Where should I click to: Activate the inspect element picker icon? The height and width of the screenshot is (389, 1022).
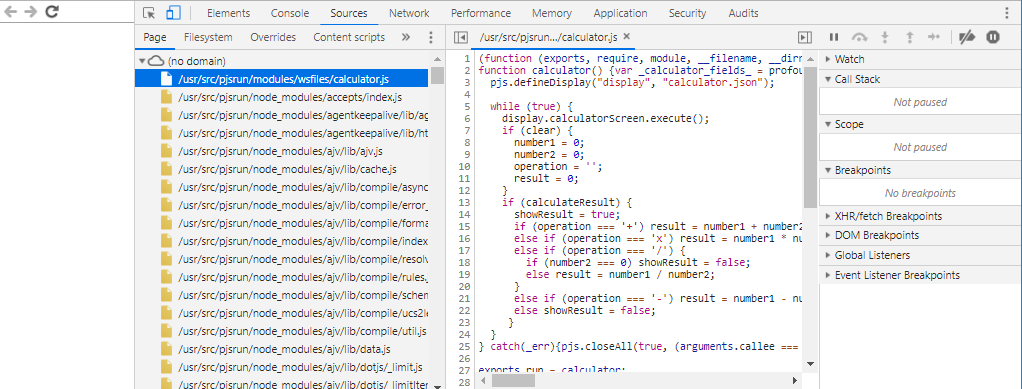coord(149,13)
